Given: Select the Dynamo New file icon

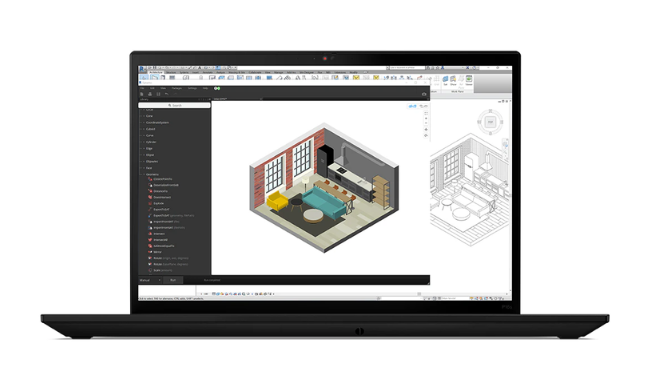Looking at the screenshot, I should [x=142, y=94].
